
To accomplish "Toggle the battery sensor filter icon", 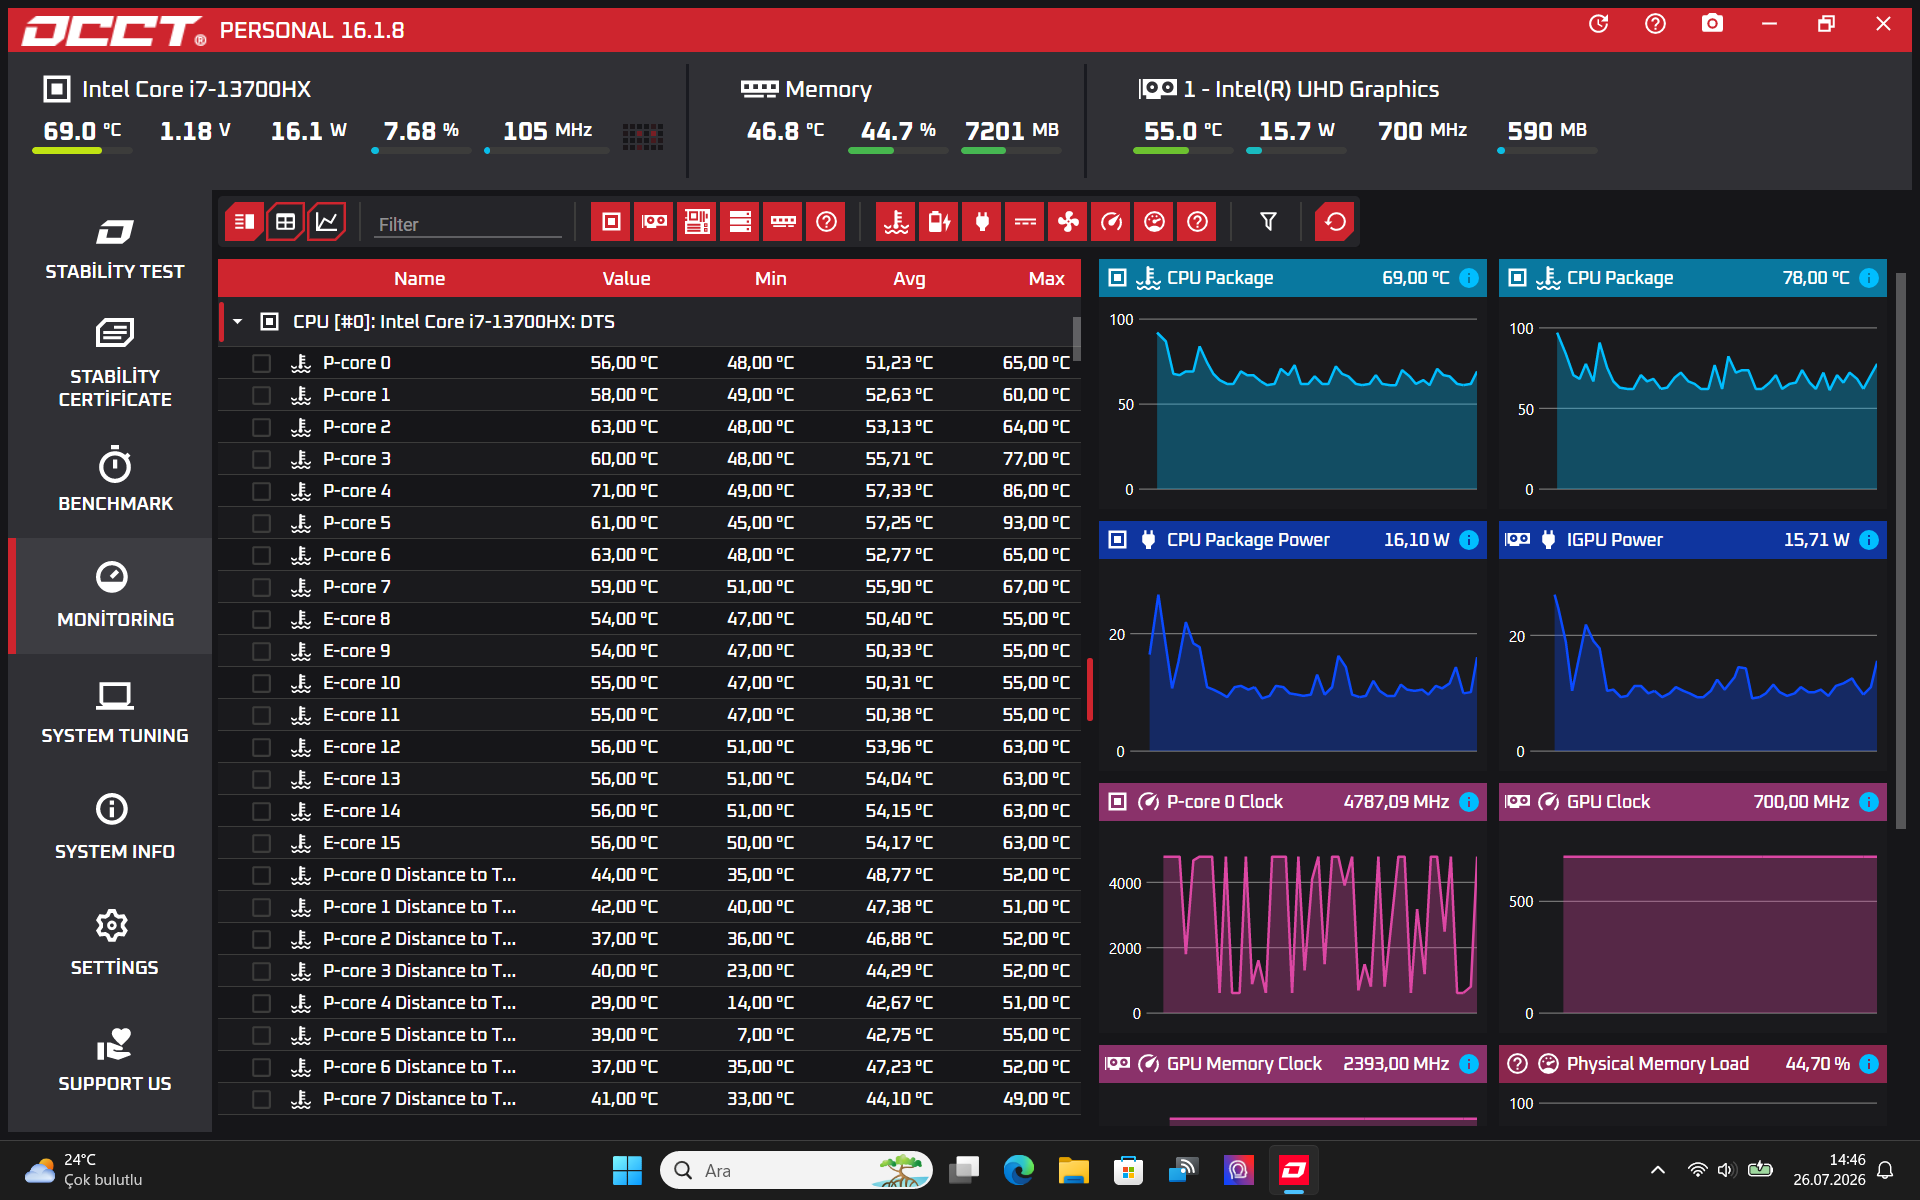I will click(939, 222).
